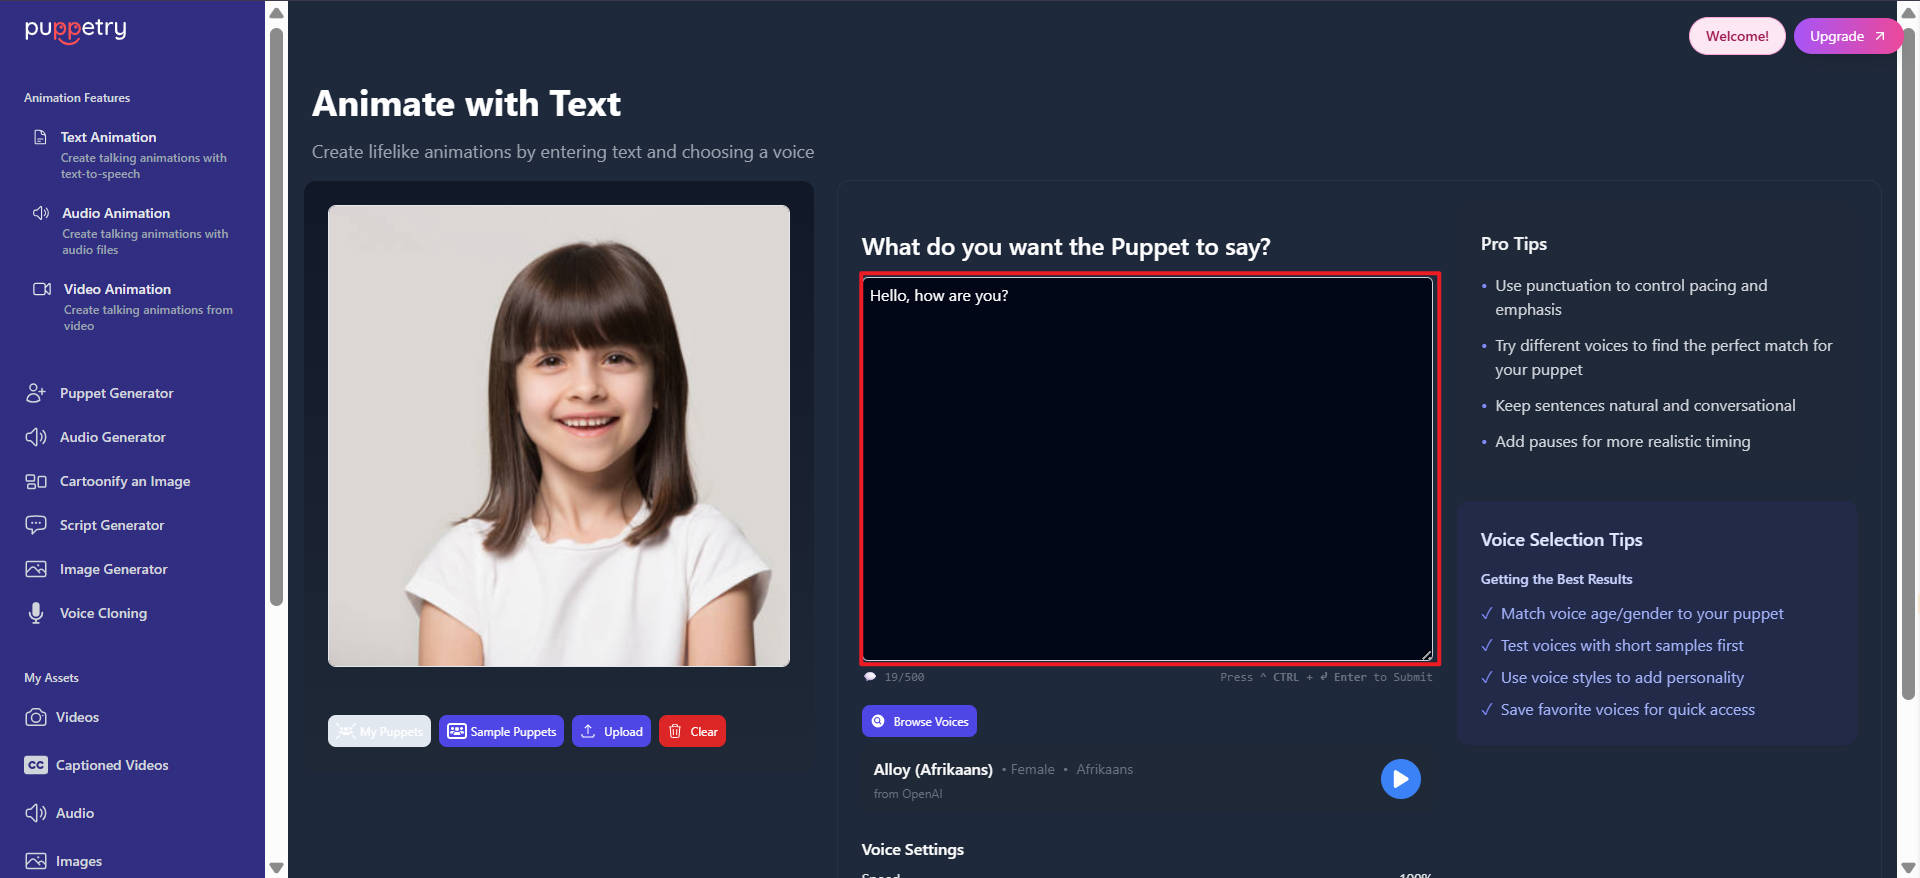
Task: Click "Match voice age/gender to your puppet"
Action: coord(1642,614)
